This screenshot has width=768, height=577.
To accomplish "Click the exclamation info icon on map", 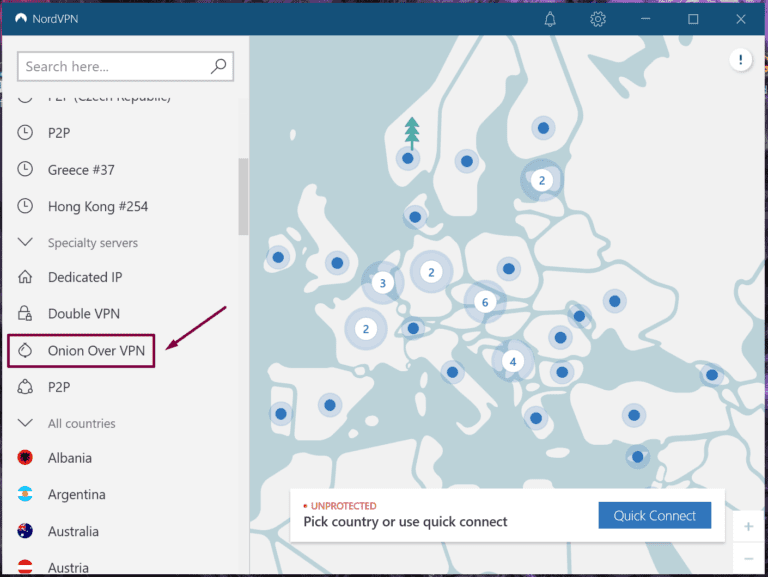I will (x=740, y=61).
